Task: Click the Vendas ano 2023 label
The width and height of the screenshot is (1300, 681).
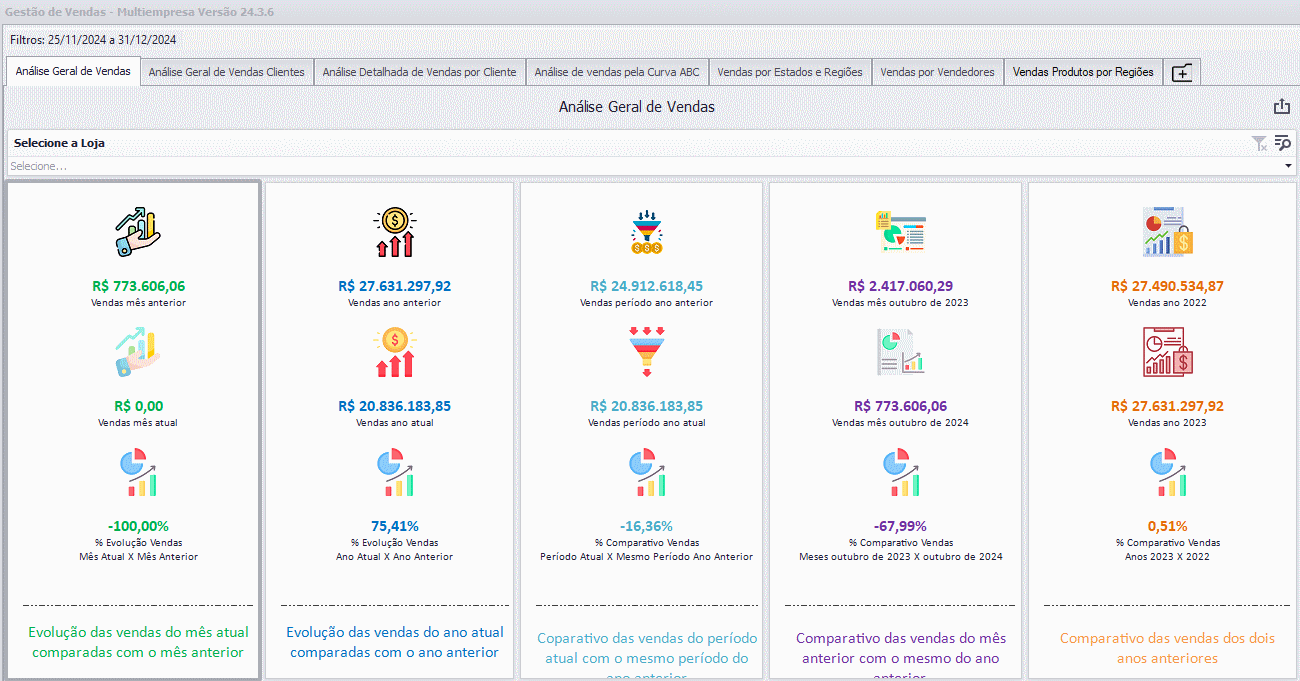Action: (1167, 422)
